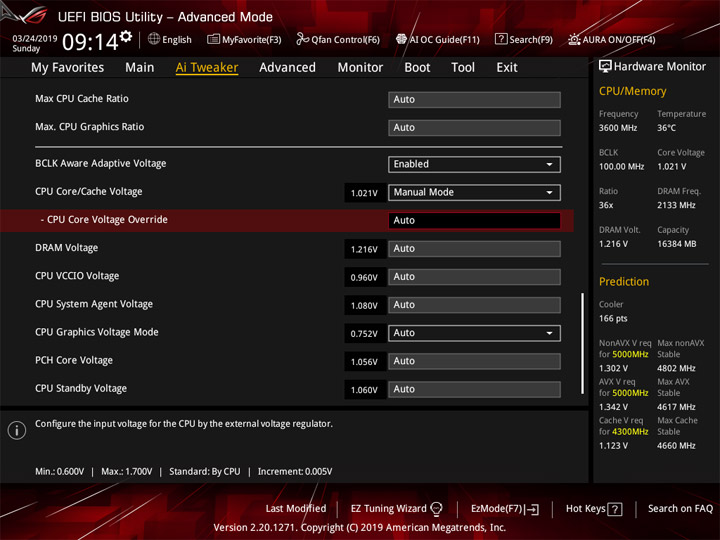Click the CPU VCCIO Voltage field
Image resolution: width=720 pixels, height=540 pixels.
coord(474,277)
